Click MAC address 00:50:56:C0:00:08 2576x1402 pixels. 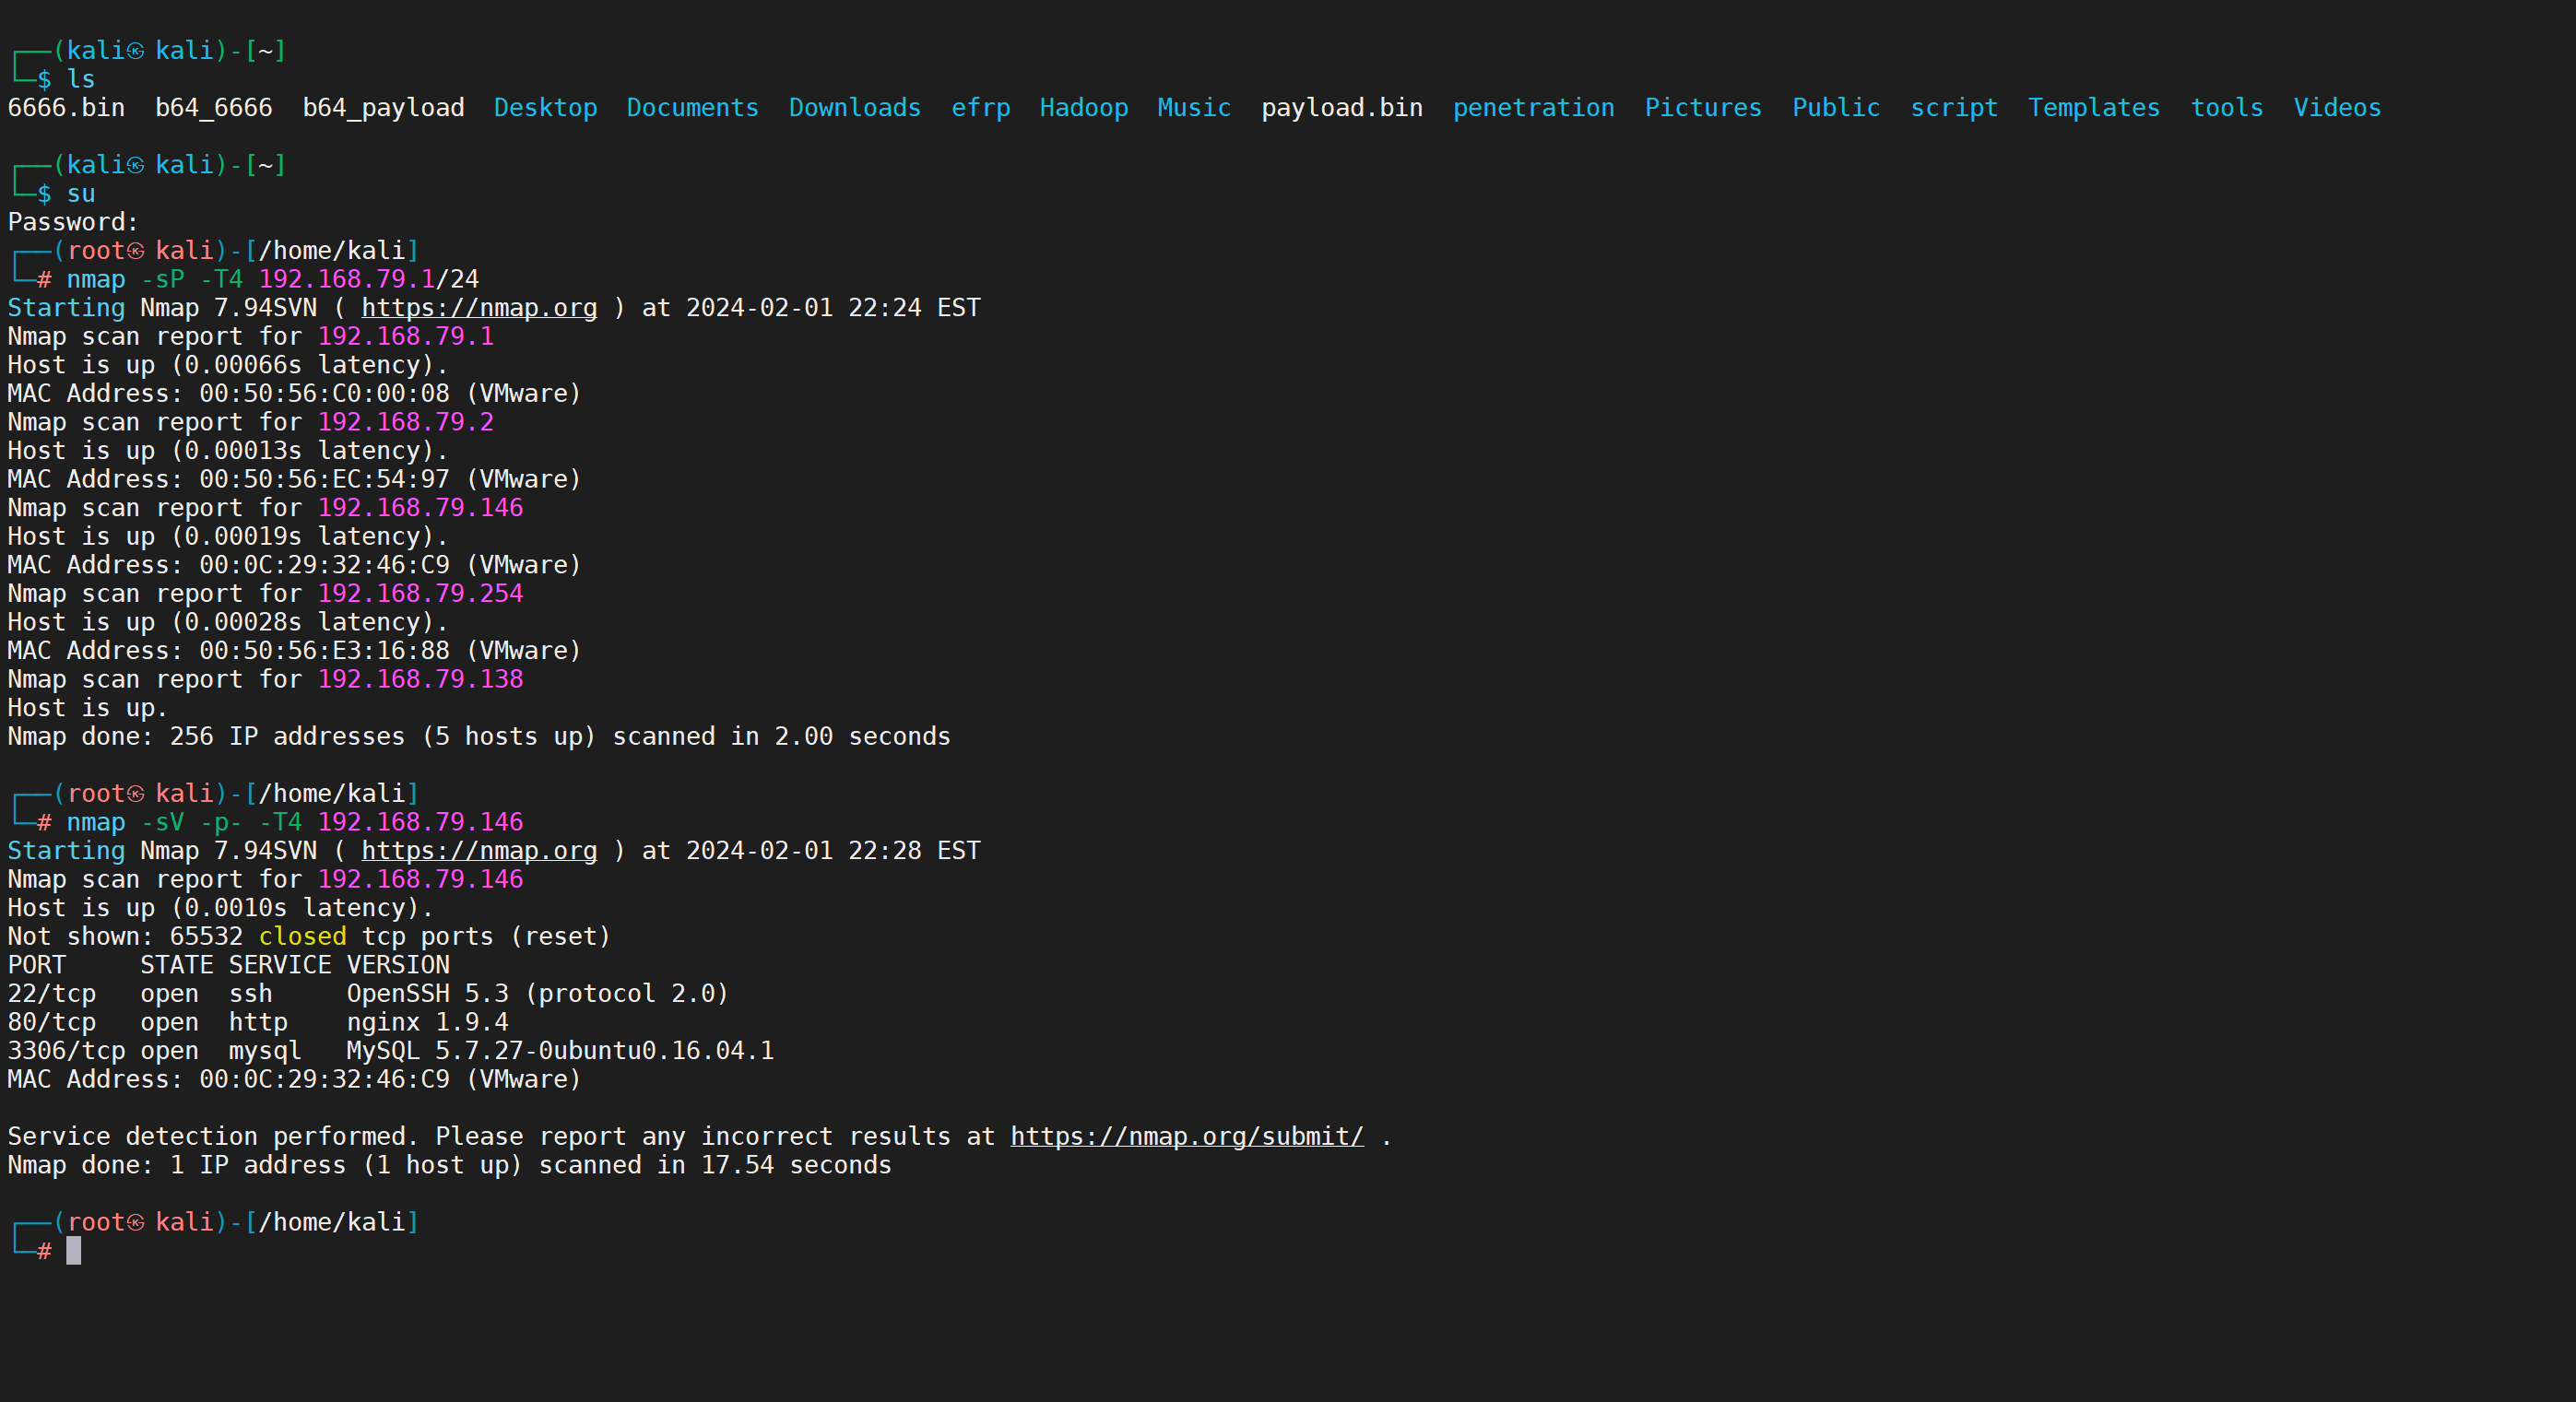pos(324,394)
